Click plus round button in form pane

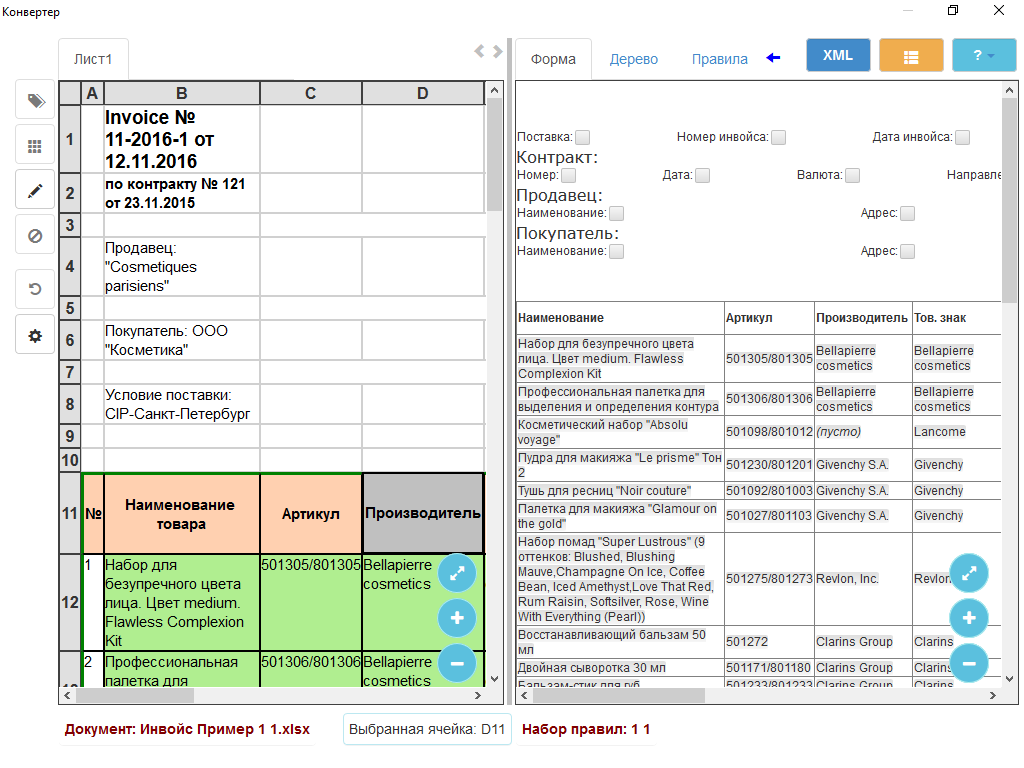click(969, 618)
